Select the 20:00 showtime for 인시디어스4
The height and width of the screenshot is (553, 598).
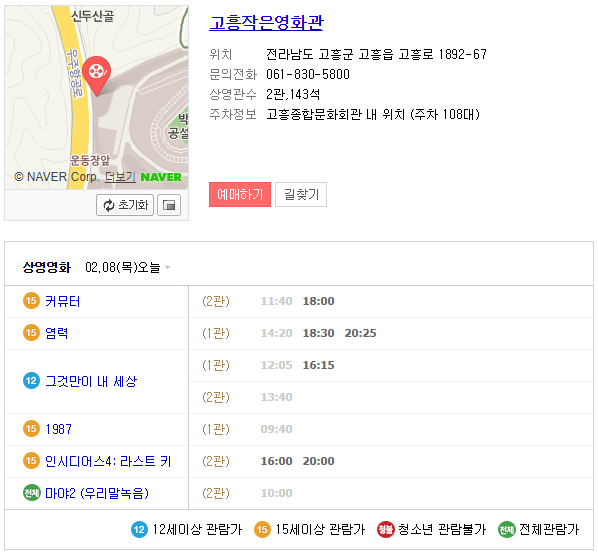(318, 461)
